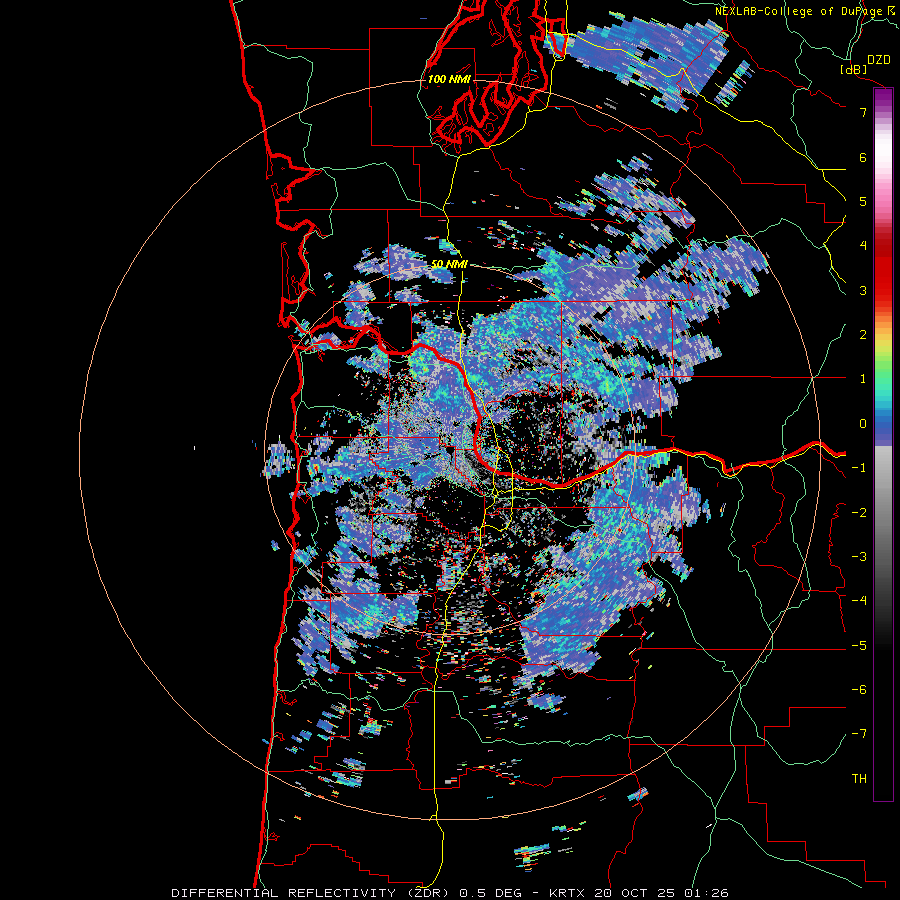The height and width of the screenshot is (900, 900).
Task: Click the -6 value on the color scale
Action: (x=859, y=690)
